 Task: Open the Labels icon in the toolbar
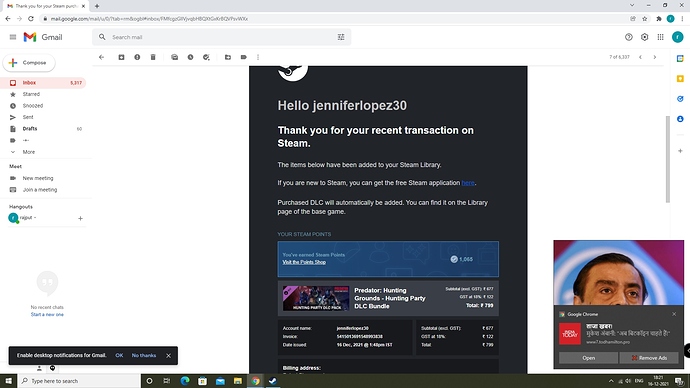(244, 57)
